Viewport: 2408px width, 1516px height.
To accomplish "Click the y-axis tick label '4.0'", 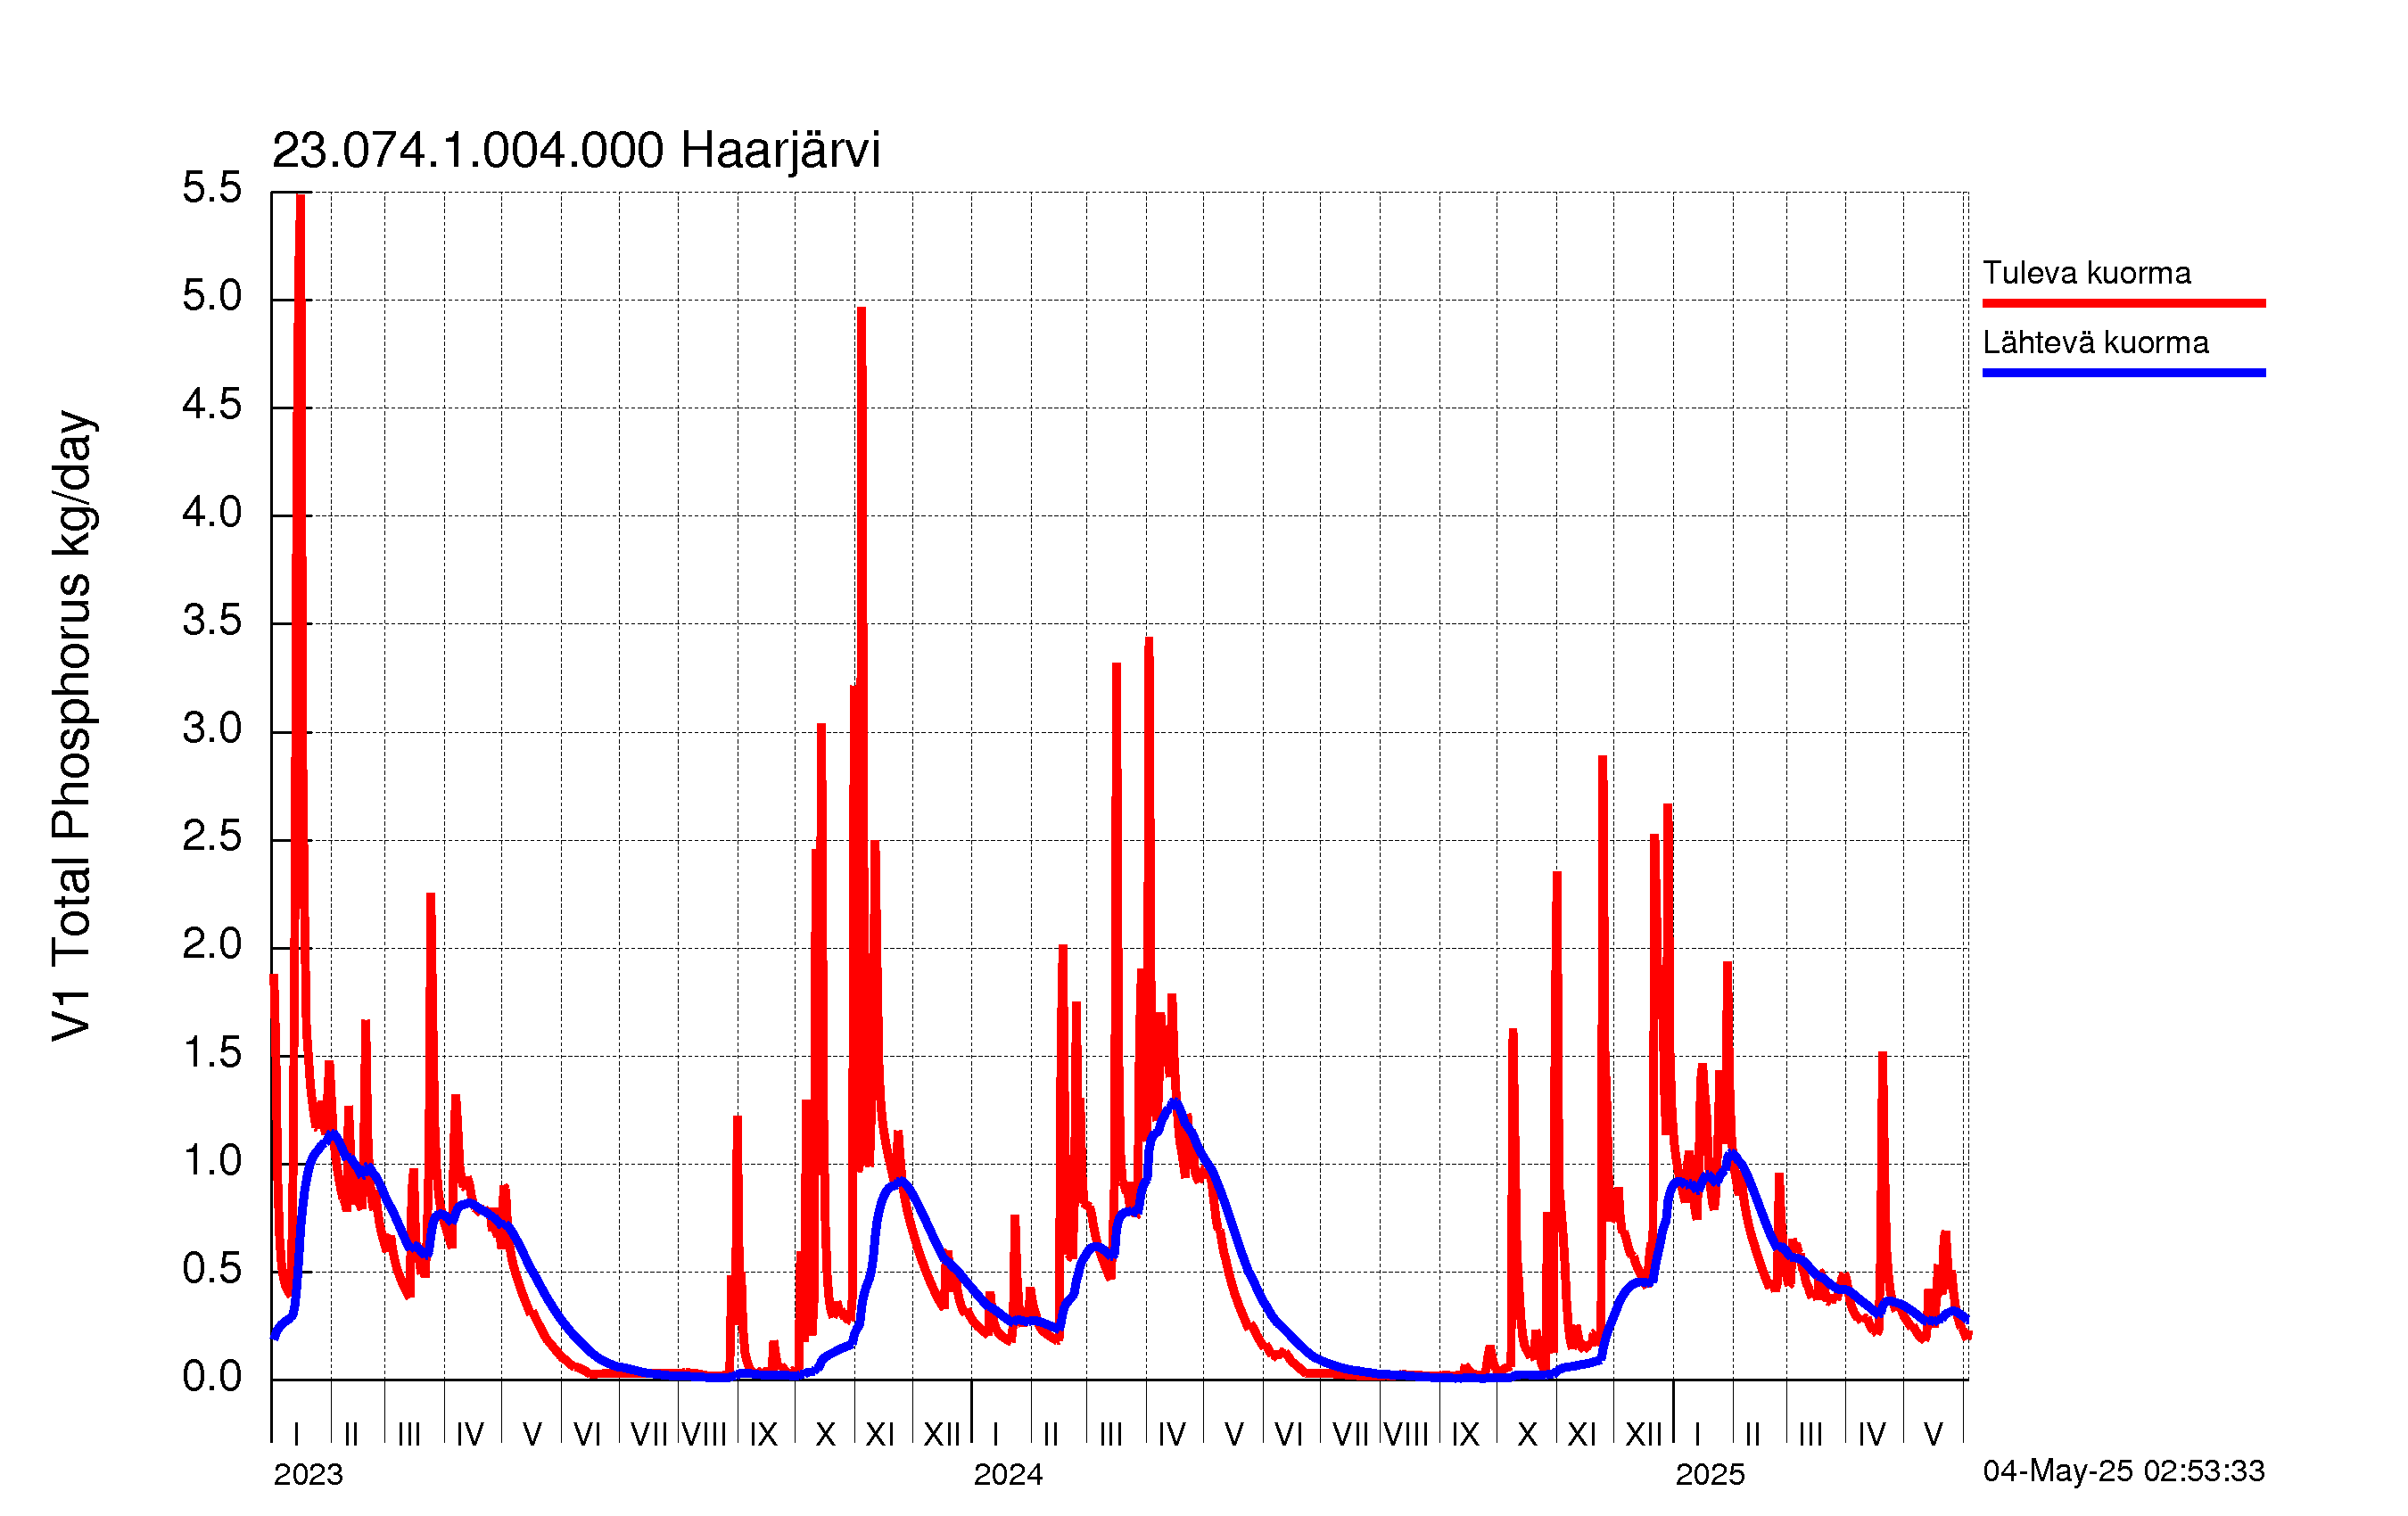I will pyautogui.click(x=212, y=513).
